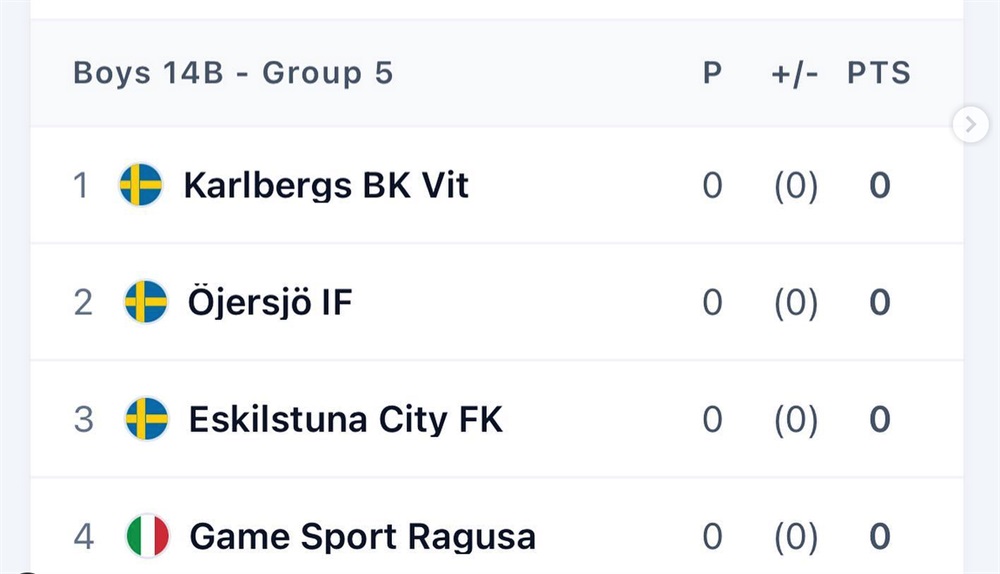Click the points value for Karlbergs BK Vit

[879, 186]
